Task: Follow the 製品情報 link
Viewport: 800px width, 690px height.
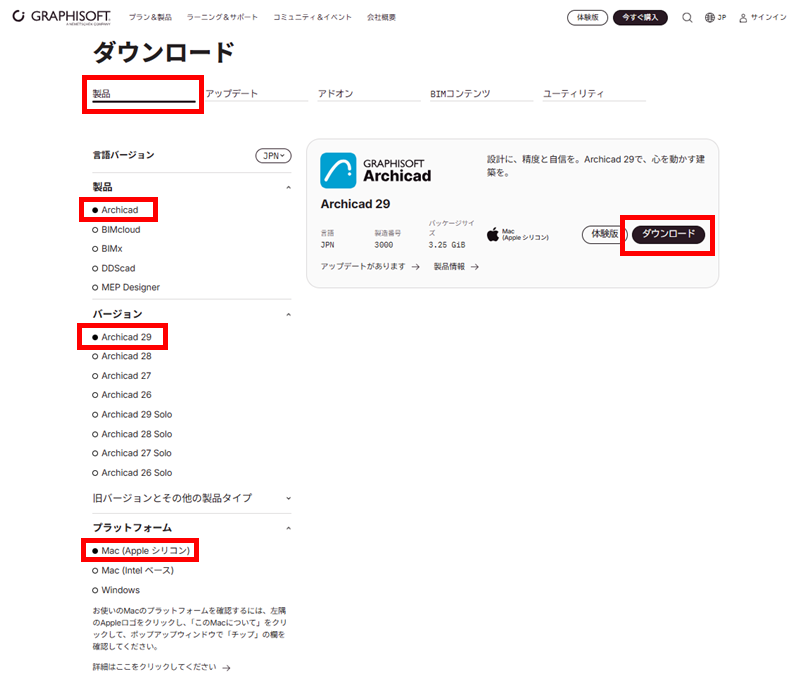Action: click(456, 266)
